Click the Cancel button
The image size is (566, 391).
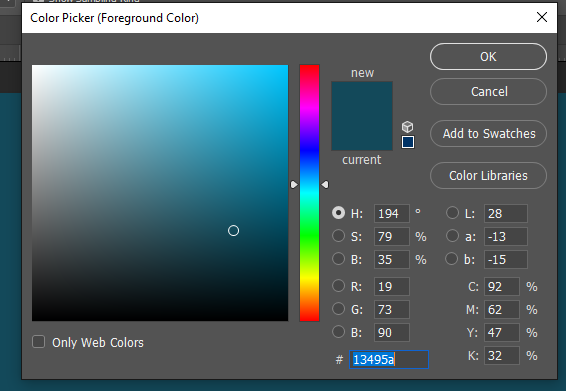488,92
